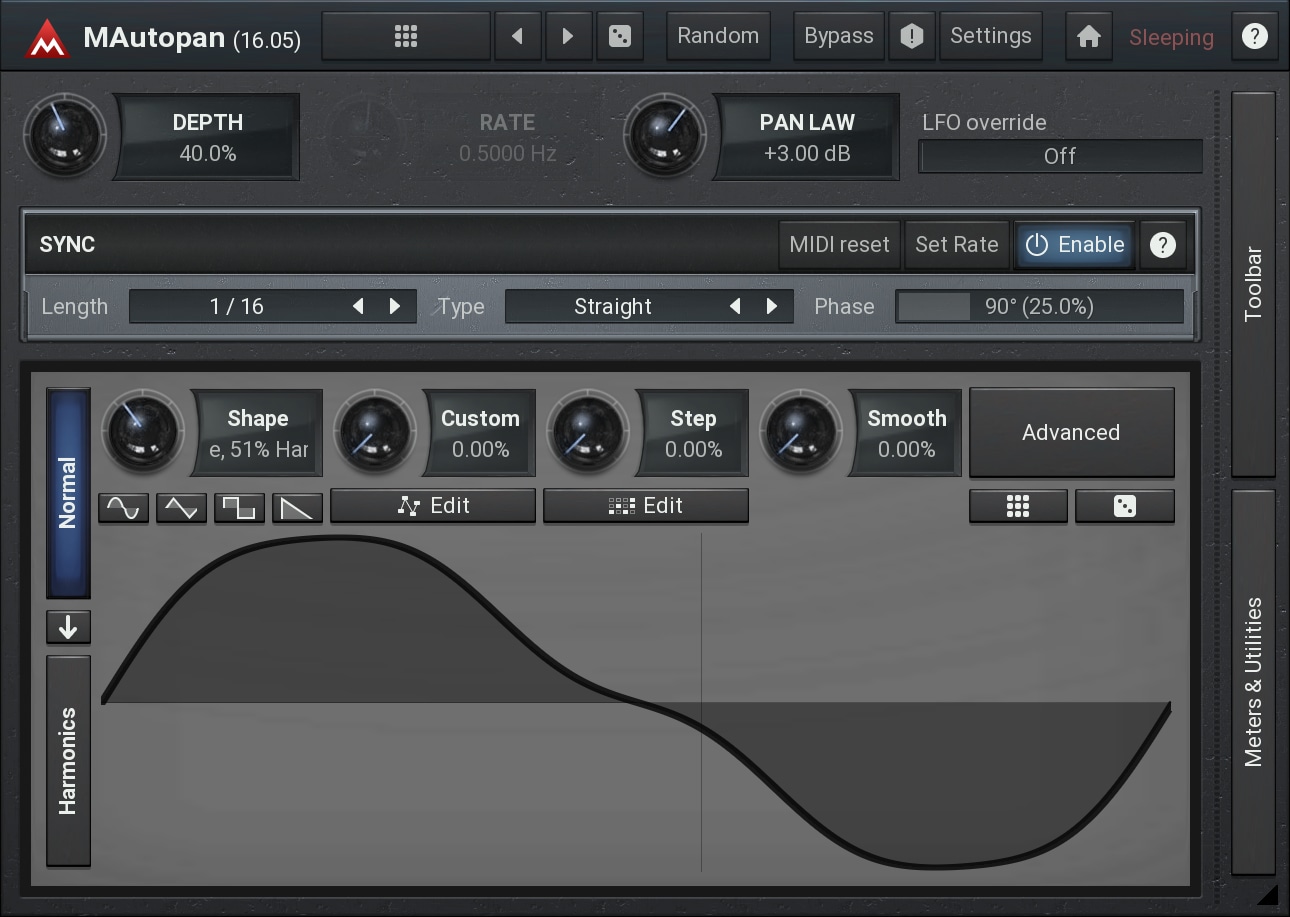Select next Type value arrow

(x=771, y=307)
